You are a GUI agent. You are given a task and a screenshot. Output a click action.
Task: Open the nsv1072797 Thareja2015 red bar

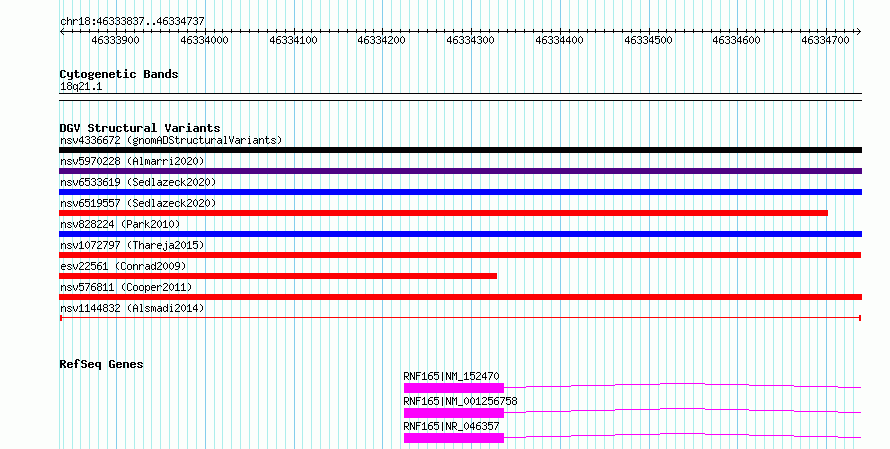tap(460, 255)
